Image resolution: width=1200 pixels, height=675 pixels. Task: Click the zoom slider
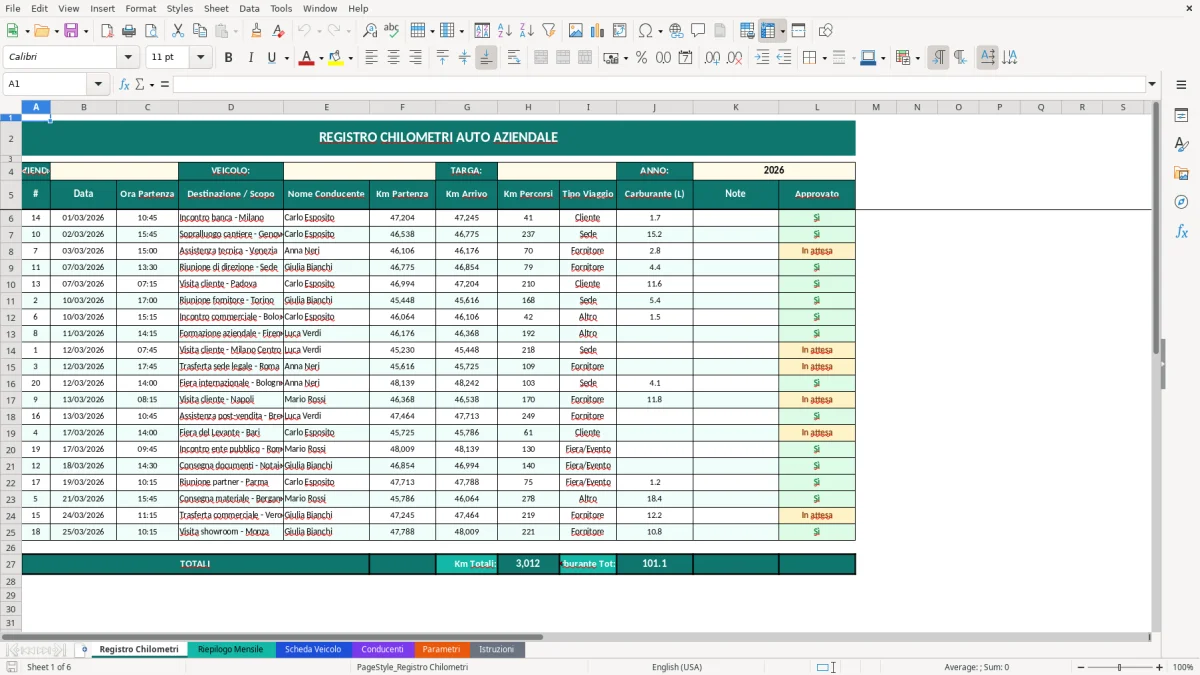pos(1119,667)
